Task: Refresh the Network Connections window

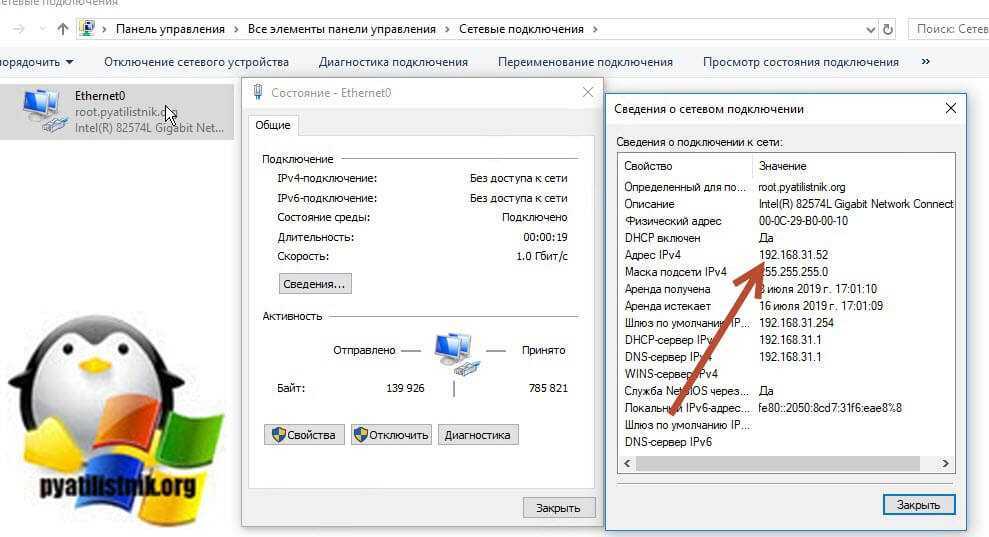Action: pos(887,29)
